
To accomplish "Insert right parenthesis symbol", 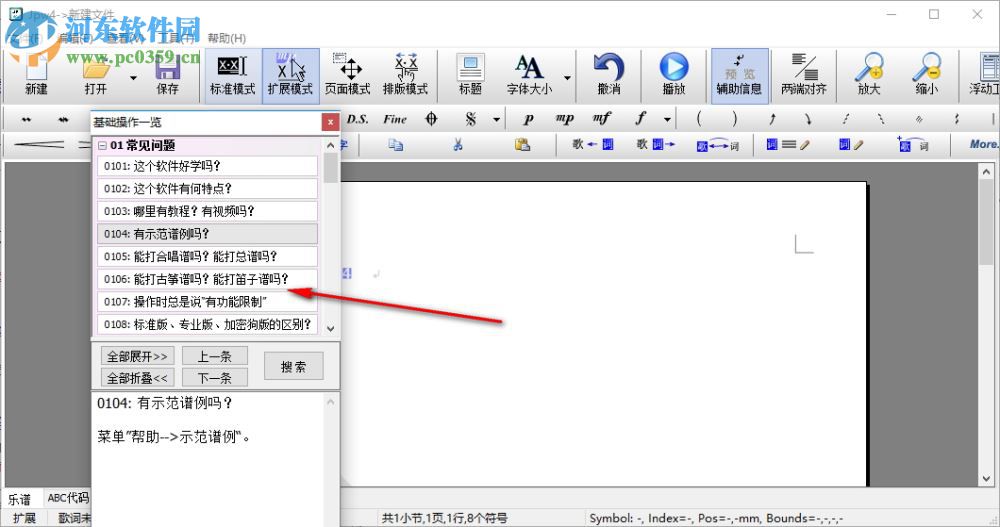I will 735,119.
